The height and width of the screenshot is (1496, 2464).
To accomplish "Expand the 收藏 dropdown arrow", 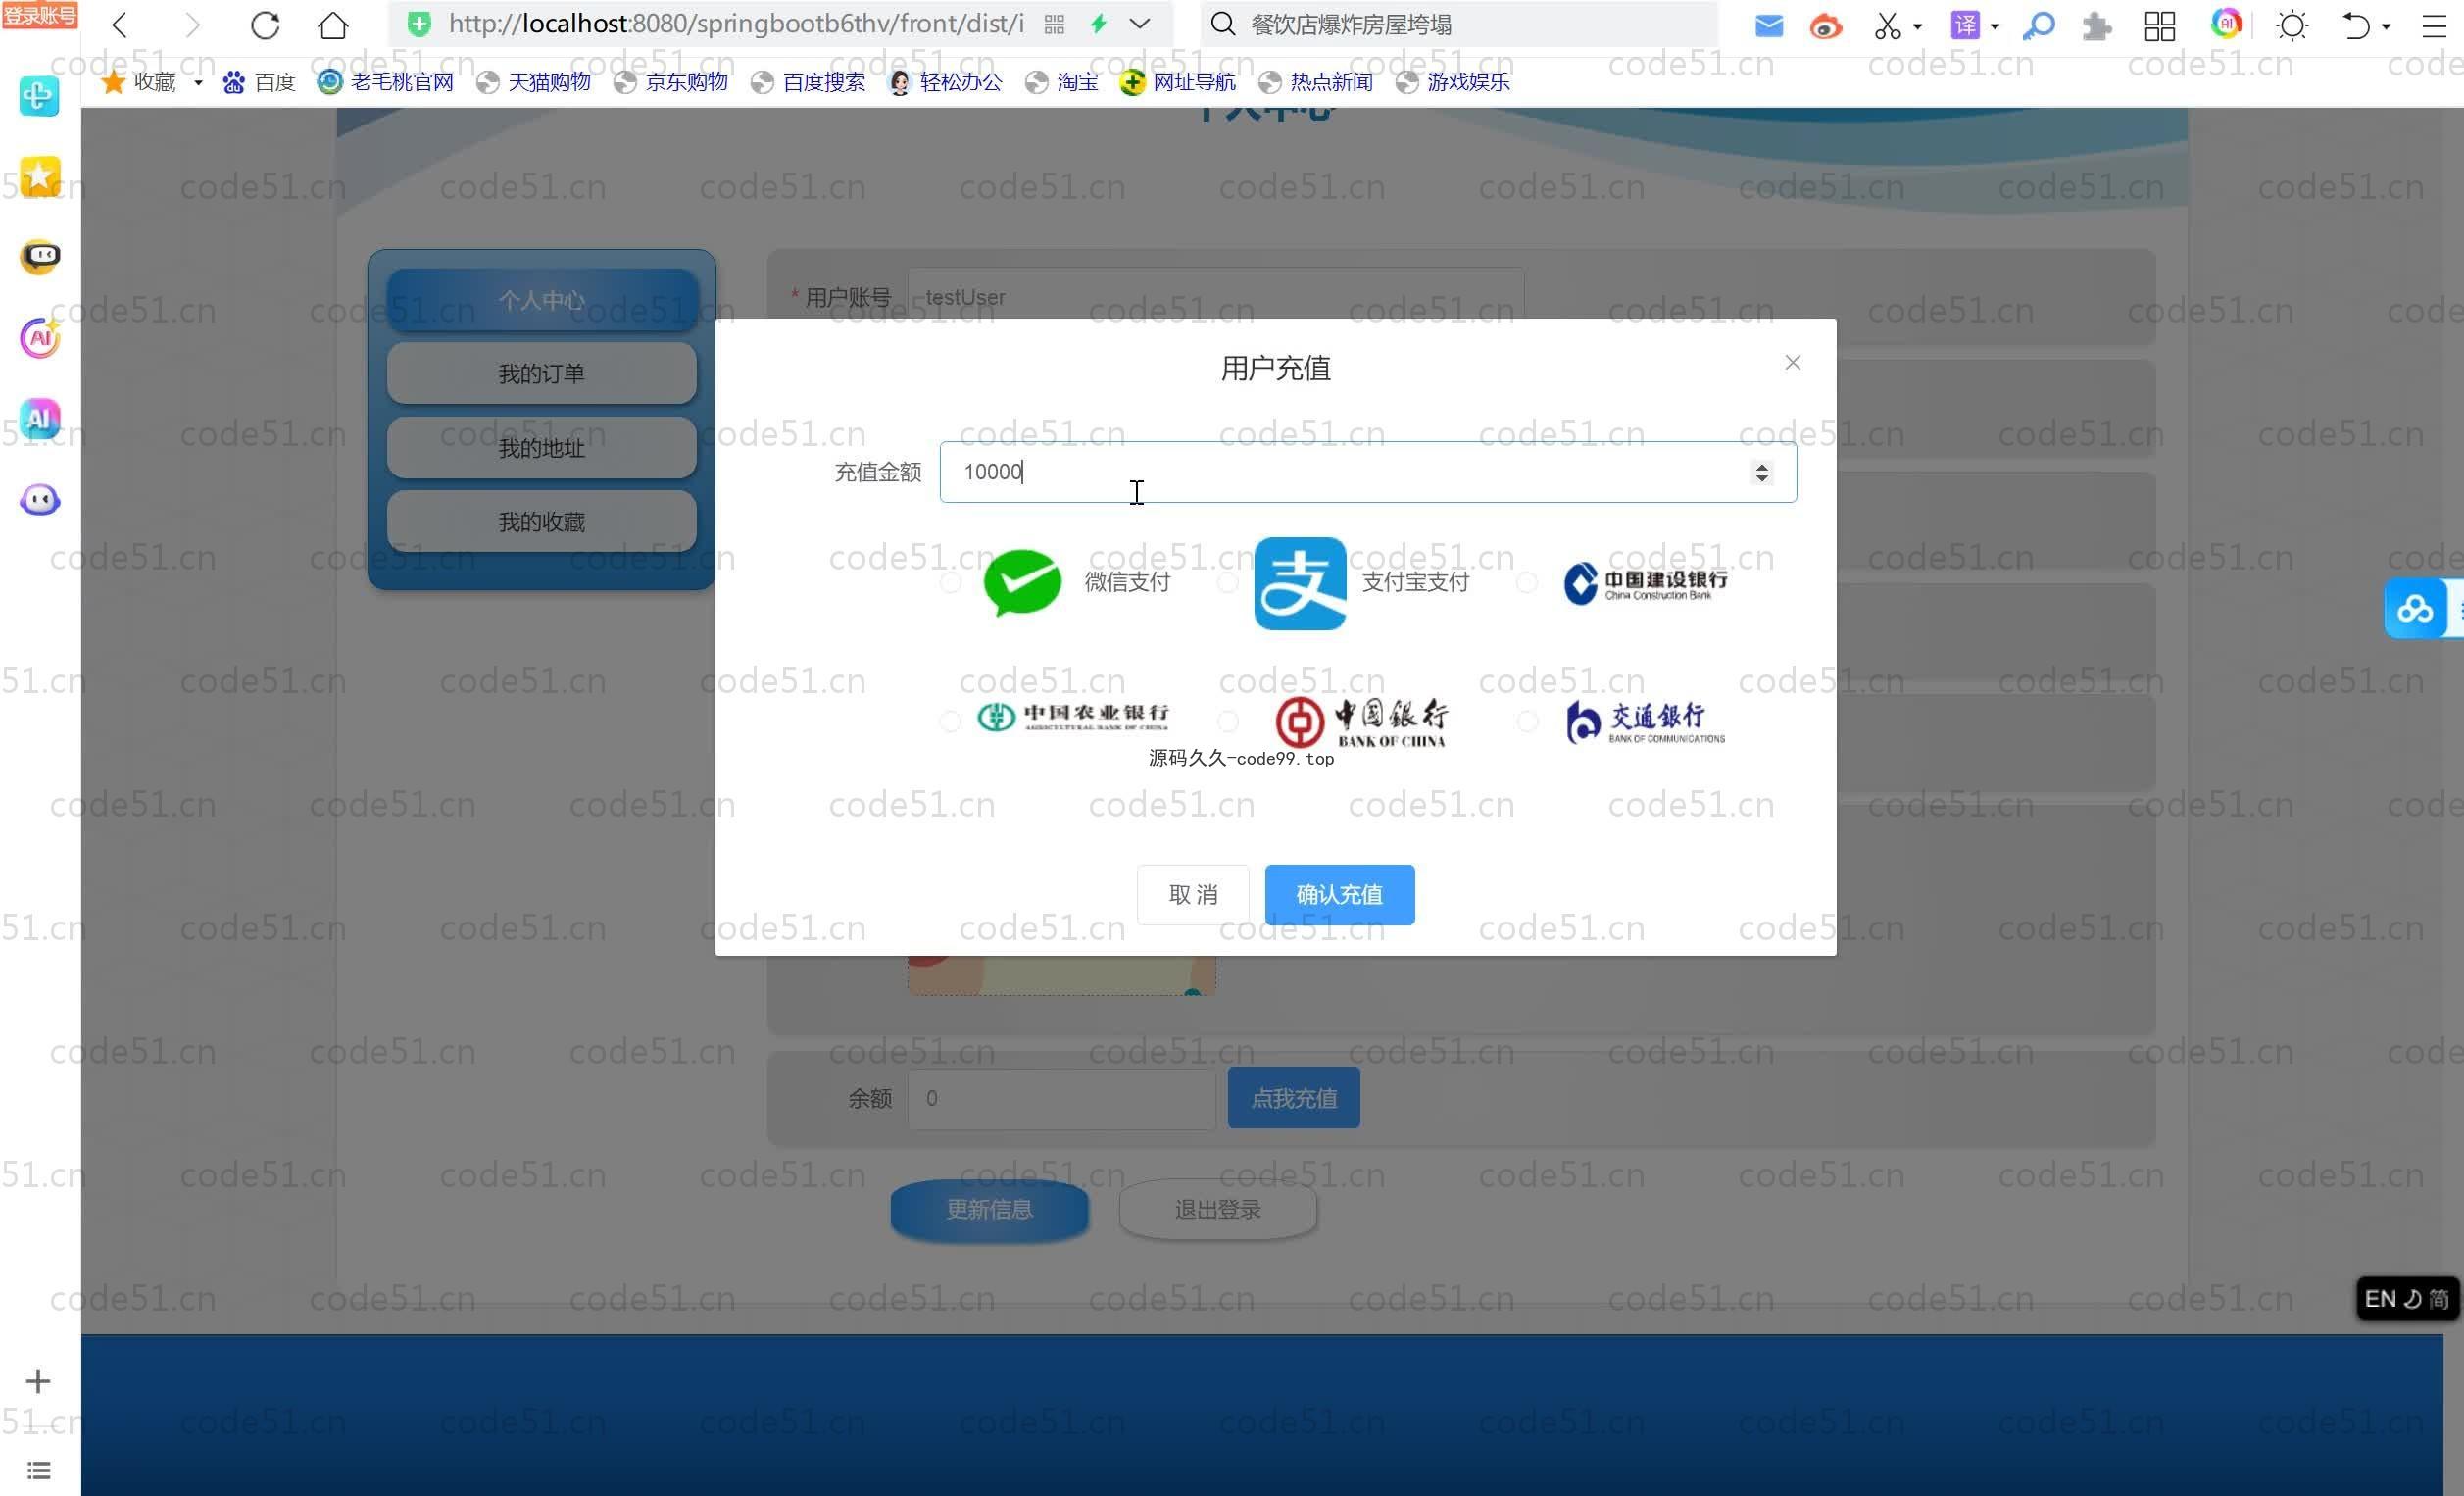I will (198, 82).
